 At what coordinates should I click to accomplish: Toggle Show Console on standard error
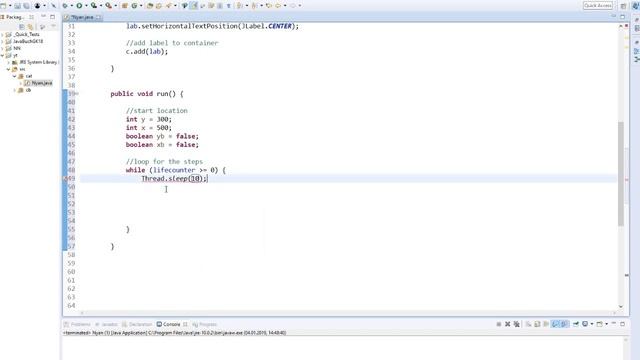pos(564,324)
